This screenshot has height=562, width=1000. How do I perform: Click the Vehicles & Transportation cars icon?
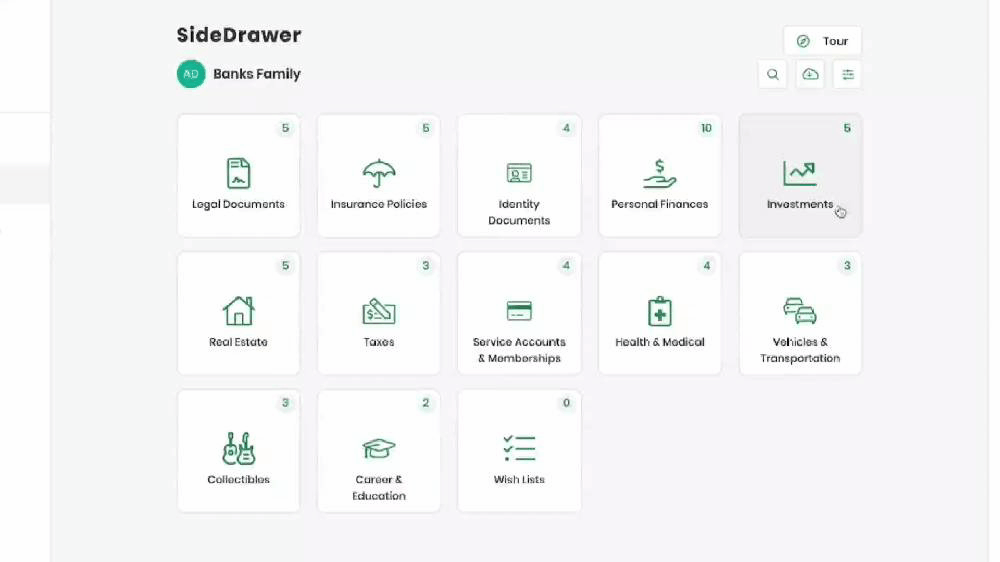click(800, 311)
